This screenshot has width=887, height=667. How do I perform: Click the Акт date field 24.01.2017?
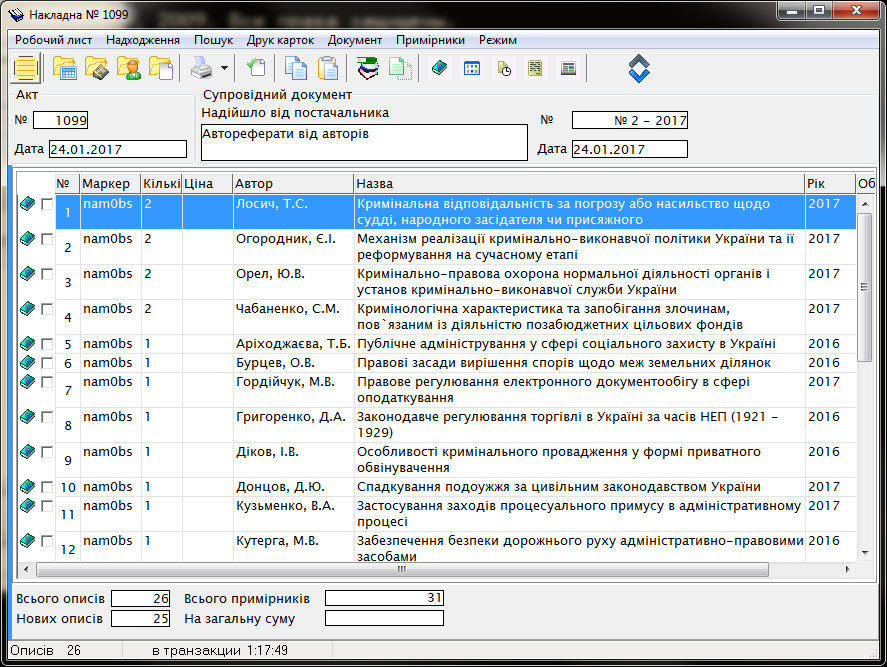tap(117, 149)
